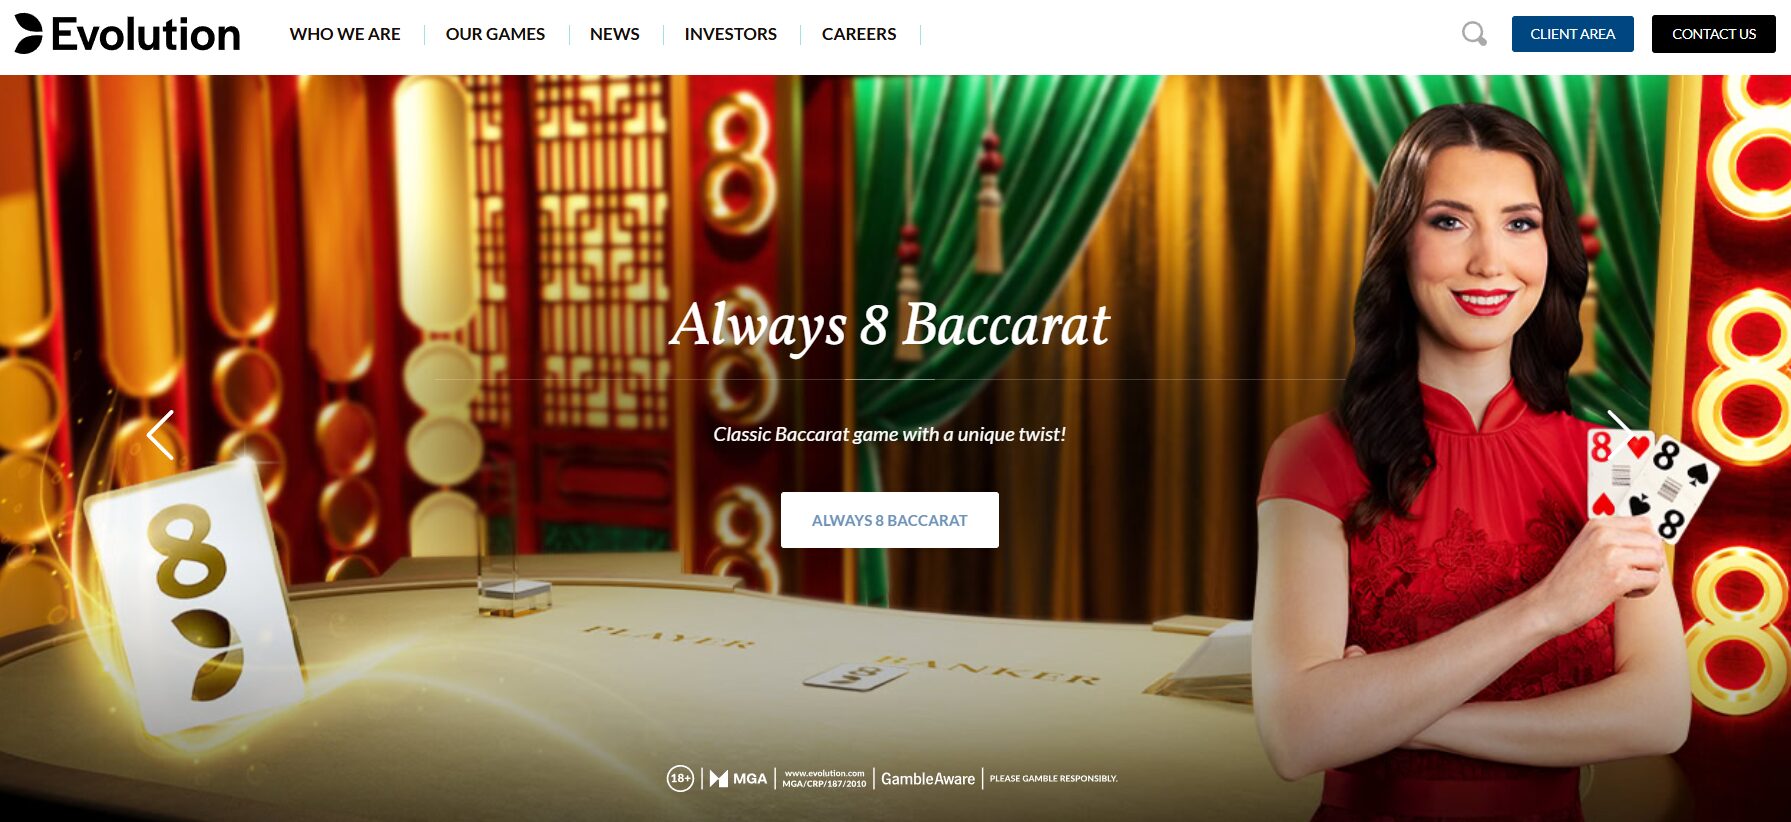Click the Always 8 Baccarat headline

(x=890, y=326)
